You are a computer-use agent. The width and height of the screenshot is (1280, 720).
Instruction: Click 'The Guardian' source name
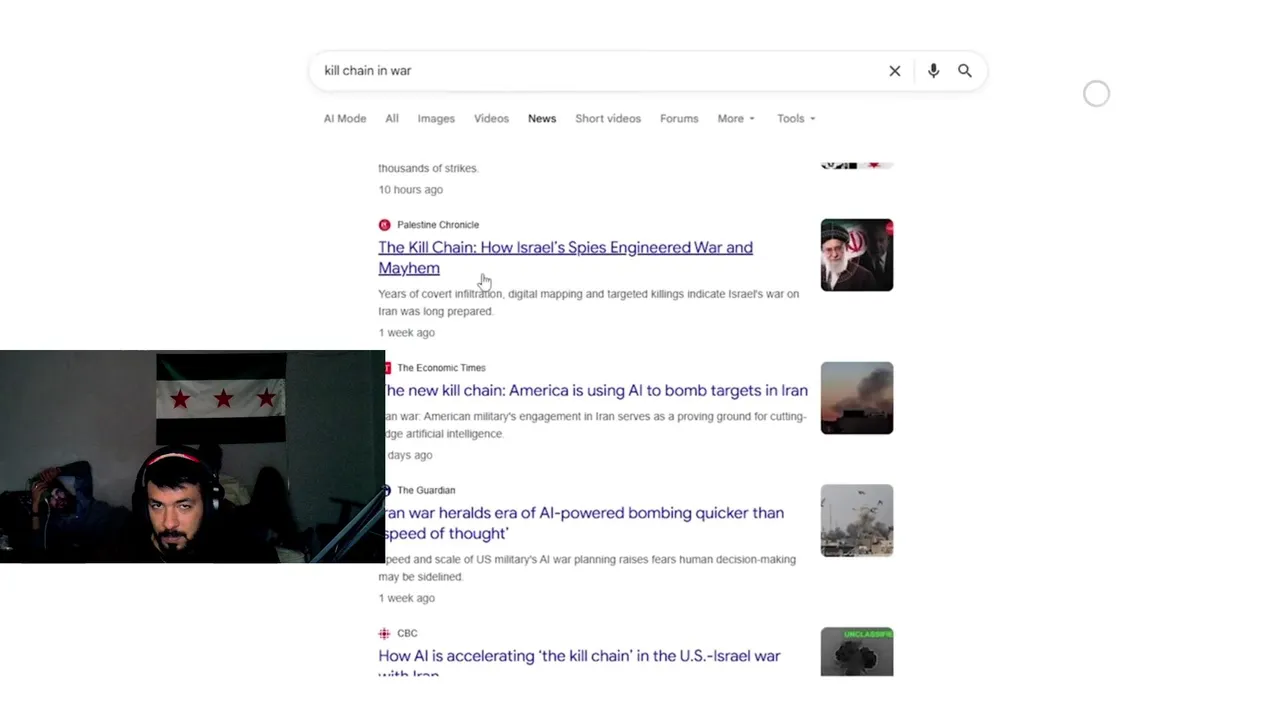point(426,490)
